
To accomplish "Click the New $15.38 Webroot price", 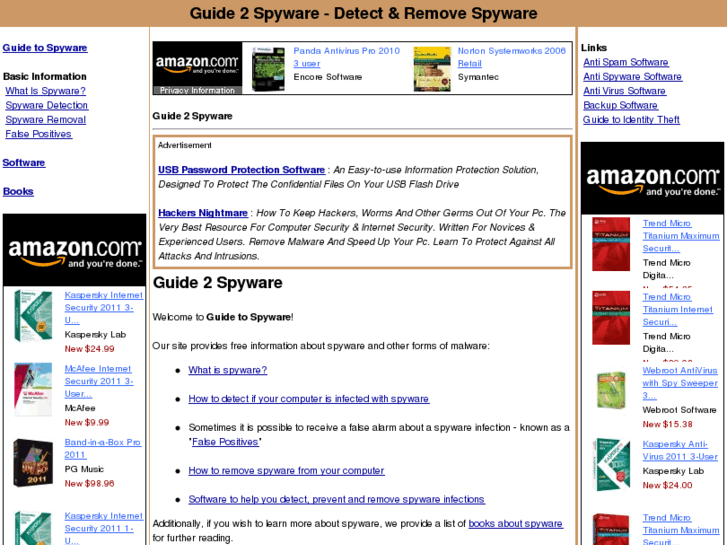I will coord(668,424).
